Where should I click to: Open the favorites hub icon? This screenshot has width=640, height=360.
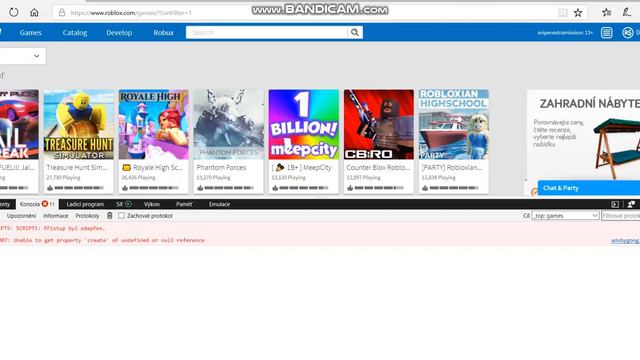click(607, 13)
